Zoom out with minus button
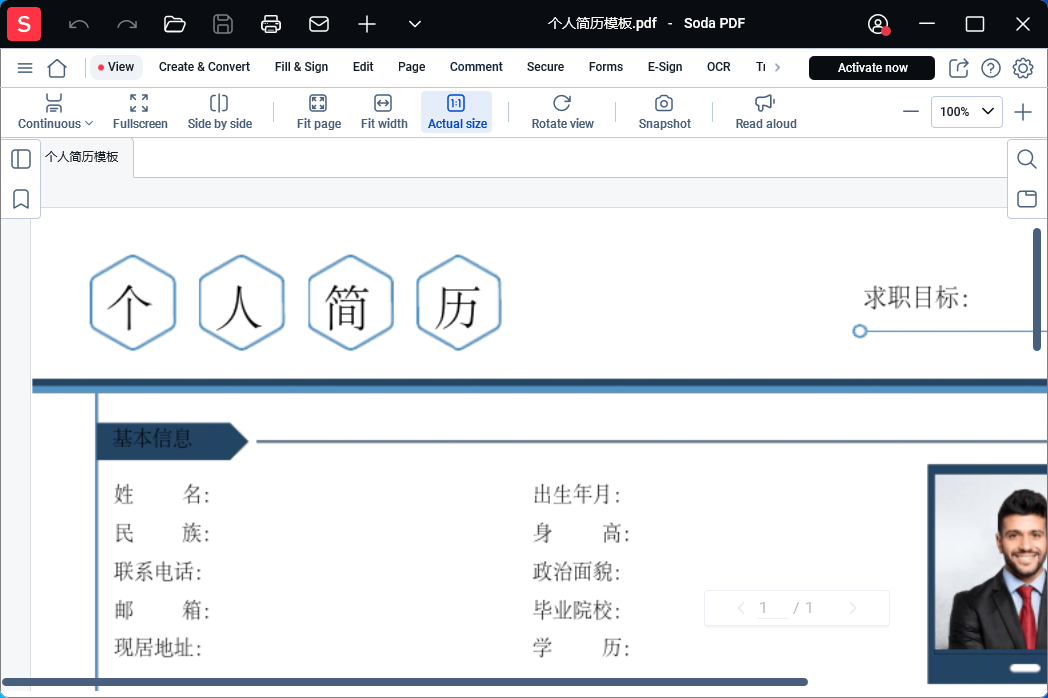The image size is (1048, 698). 910,112
